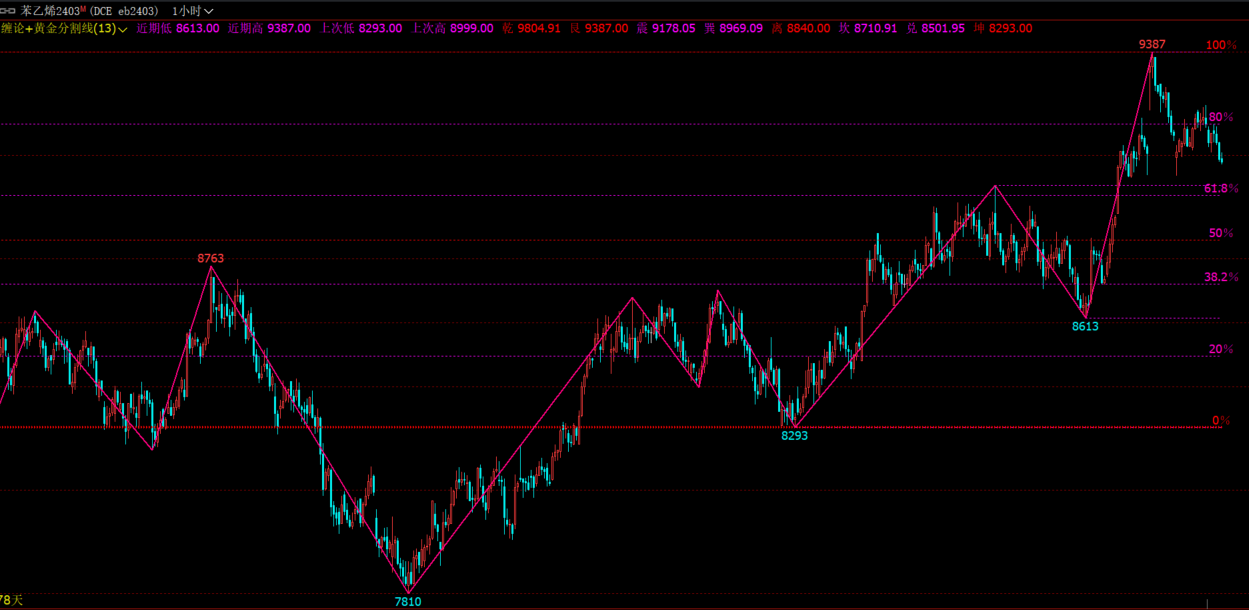This screenshot has width=1249, height=610.
Task: Click the 艮 9387.00 indicator value
Action: click(x=599, y=28)
